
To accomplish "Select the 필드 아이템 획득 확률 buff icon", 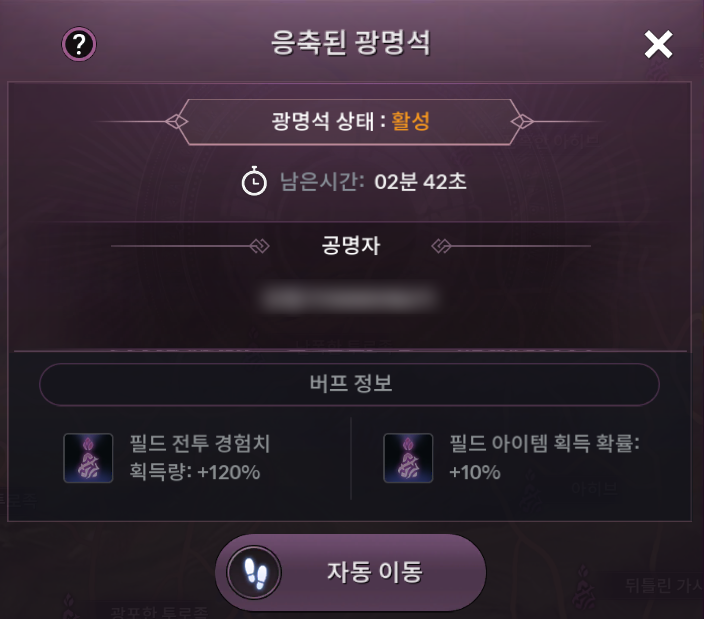I will pos(408,458).
